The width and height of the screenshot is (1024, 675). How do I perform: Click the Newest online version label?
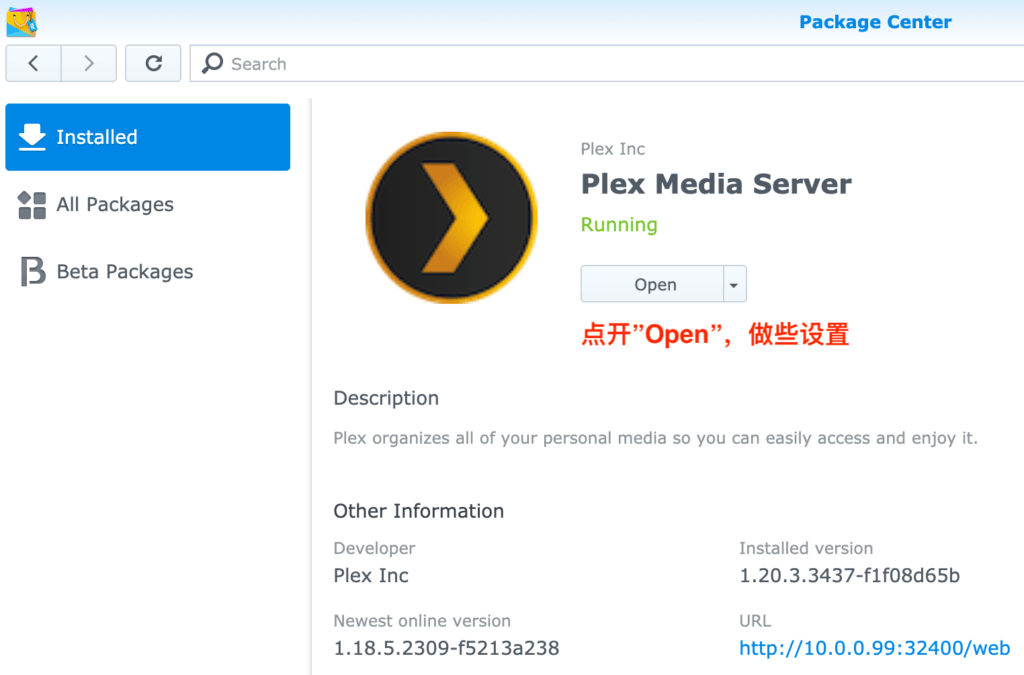(x=422, y=621)
